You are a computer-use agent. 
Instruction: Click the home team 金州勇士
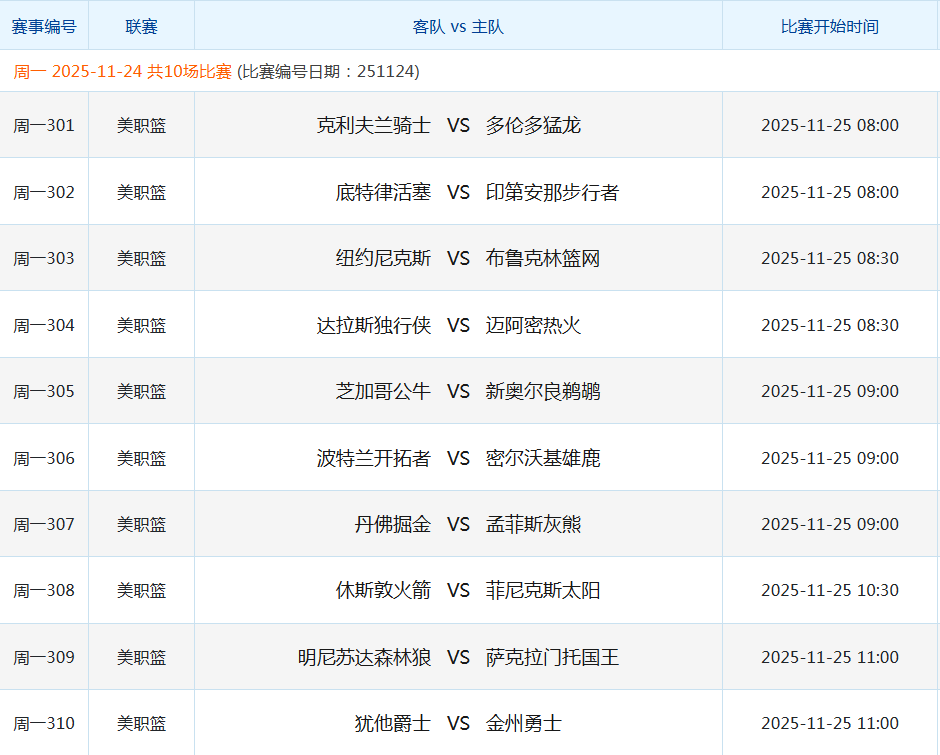coord(524,723)
